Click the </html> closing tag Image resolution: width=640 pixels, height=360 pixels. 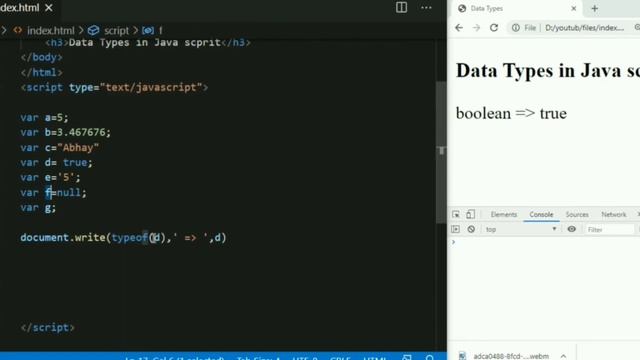(x=42, y=72)
